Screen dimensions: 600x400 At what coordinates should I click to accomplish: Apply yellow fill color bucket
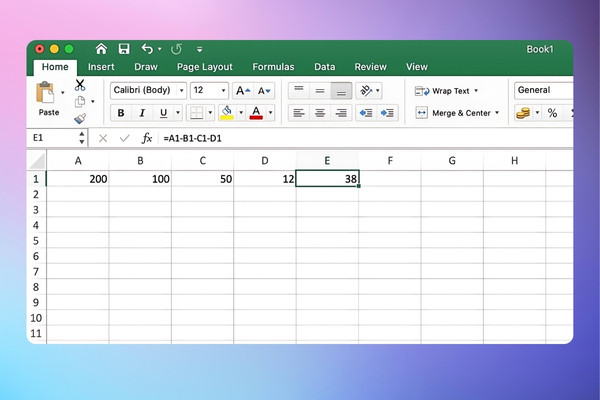(227, 113)
